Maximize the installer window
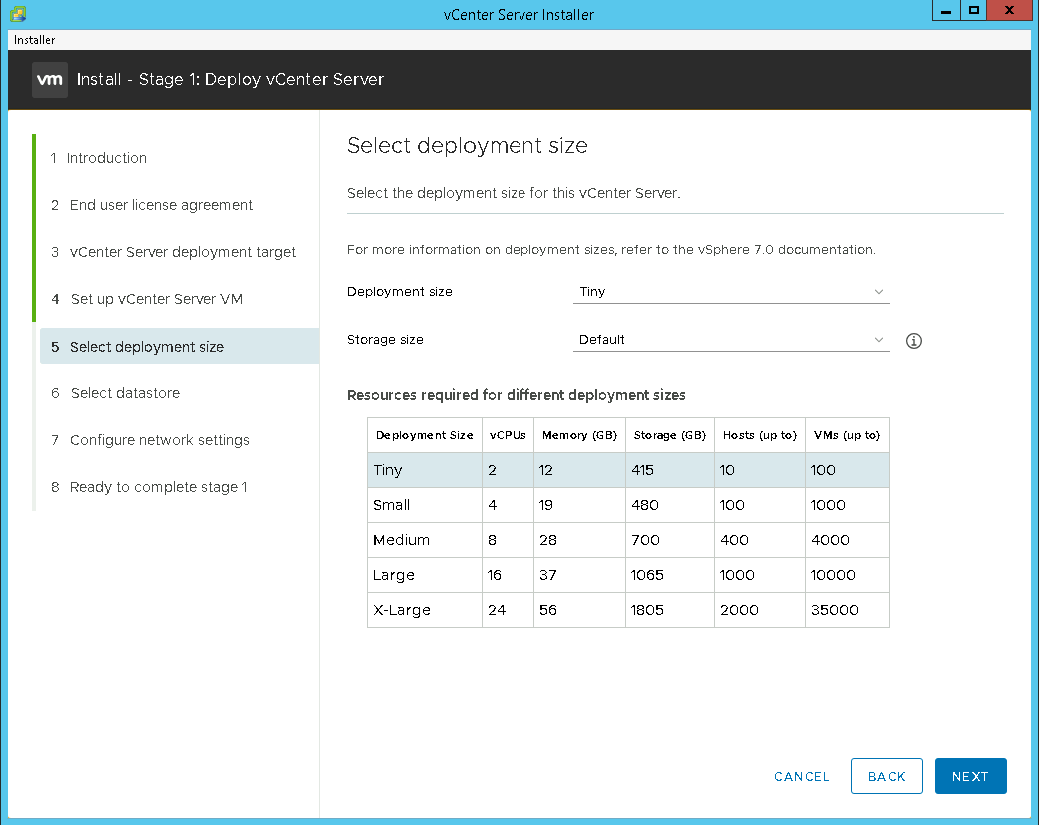 point(973,11)
